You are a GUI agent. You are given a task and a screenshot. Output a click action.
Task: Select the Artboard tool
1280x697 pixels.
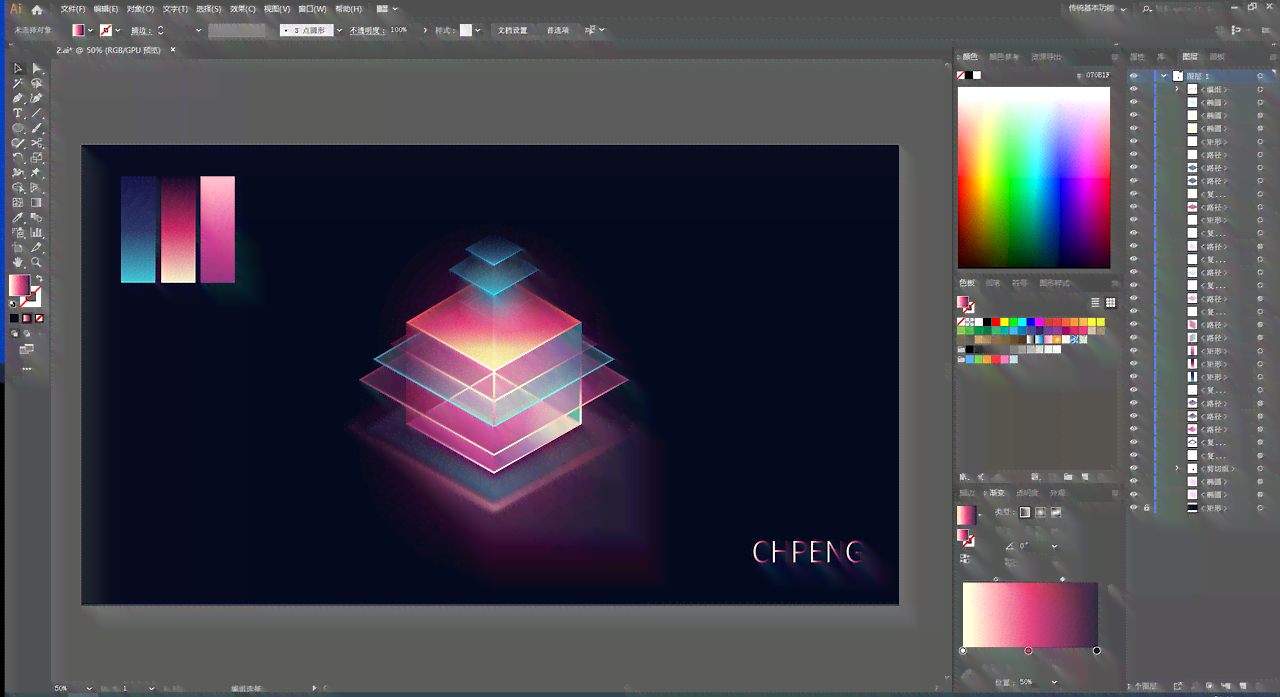tap(18, 248)
